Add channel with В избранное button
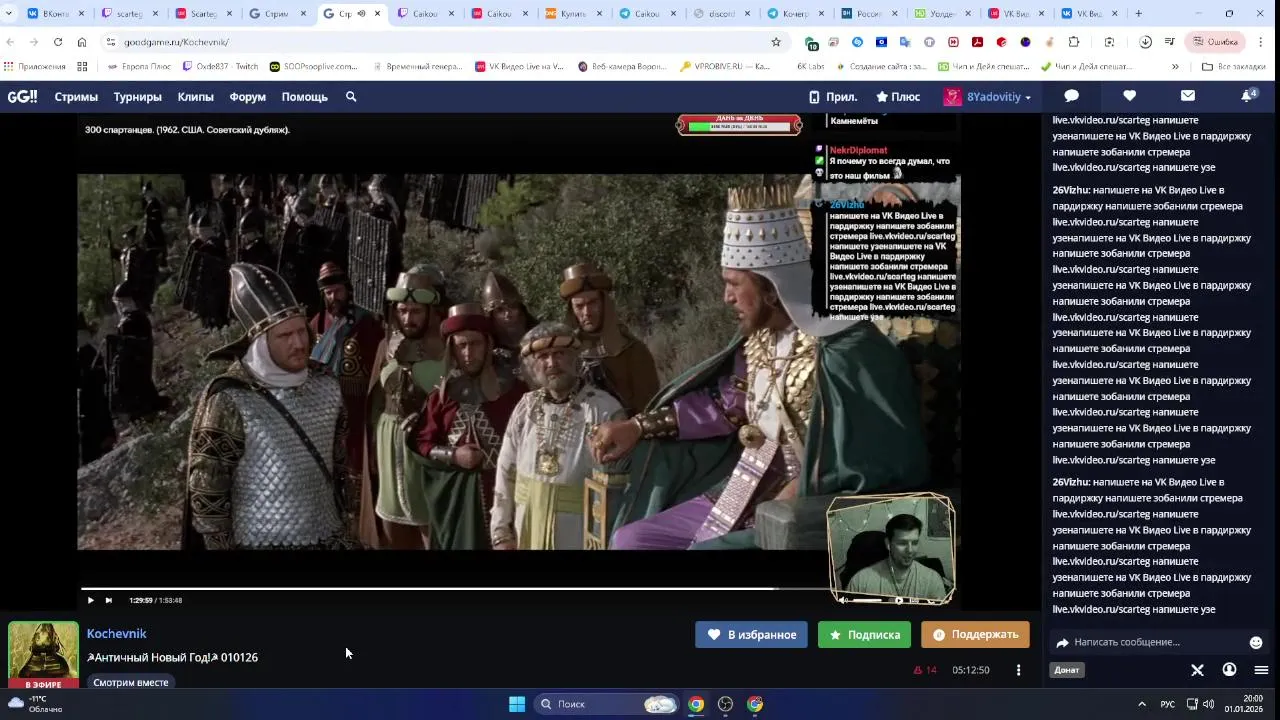 click(x=751, y=635)
